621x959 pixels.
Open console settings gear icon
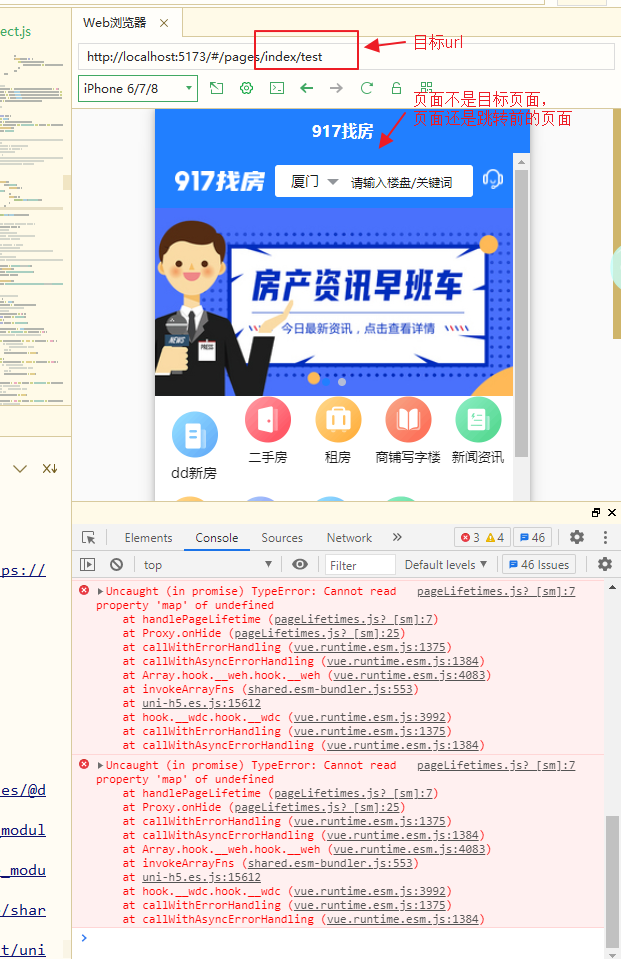pyautogui.click(x=604, y=564)
